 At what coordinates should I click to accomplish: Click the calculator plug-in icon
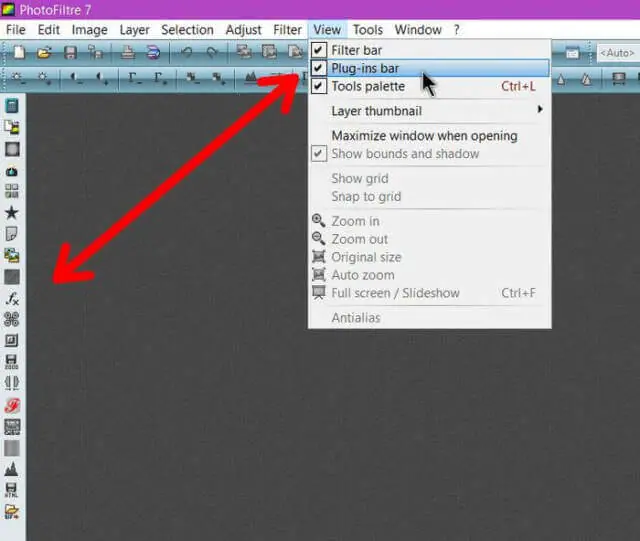(12, 106)
